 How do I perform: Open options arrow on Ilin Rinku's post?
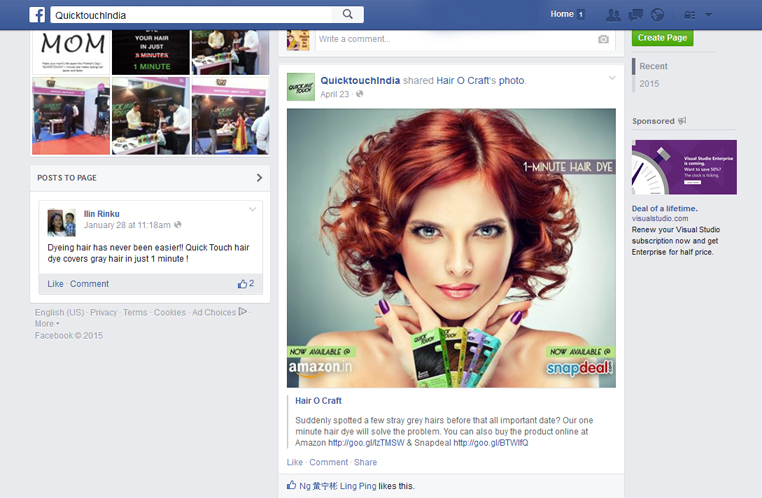253,210
